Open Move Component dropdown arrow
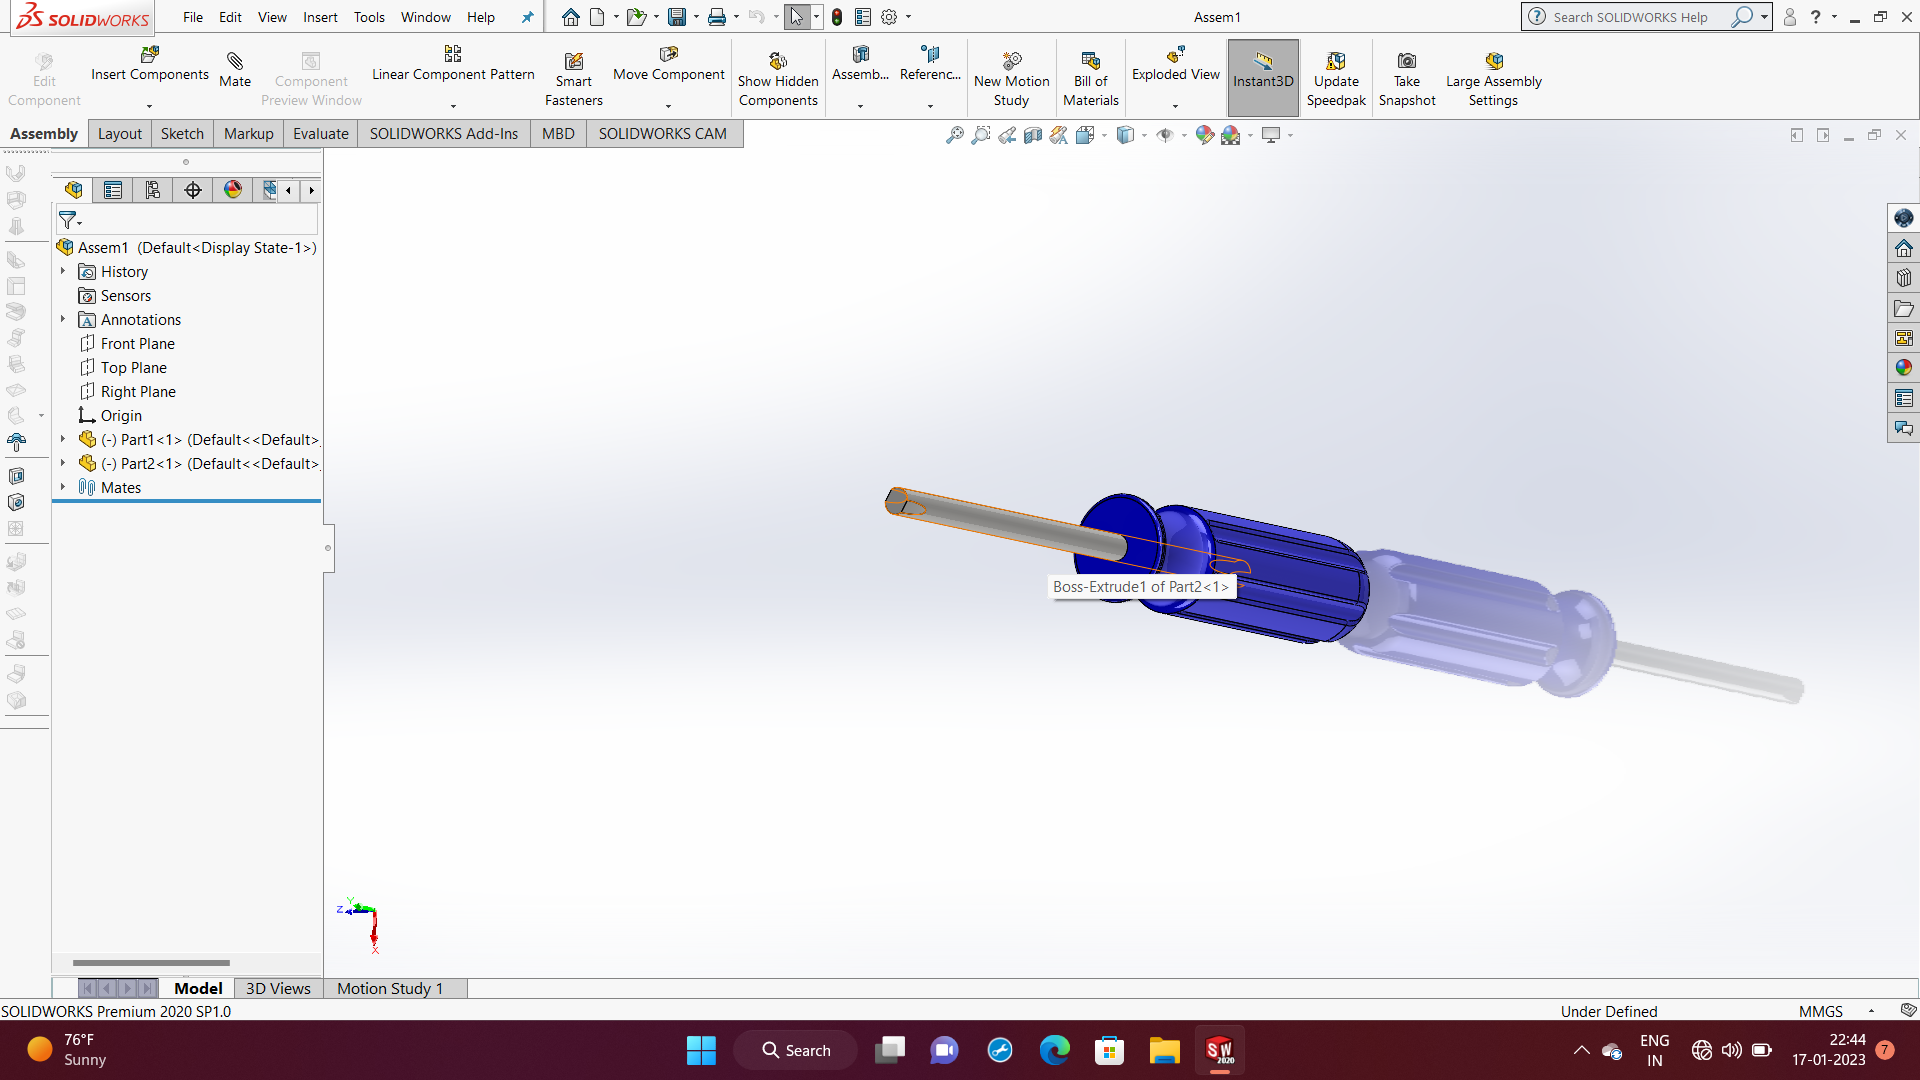1920x1080 pixels. 669,106
